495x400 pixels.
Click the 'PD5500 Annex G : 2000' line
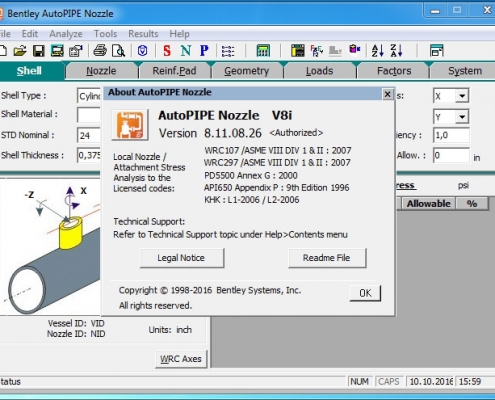coord(251,175)
